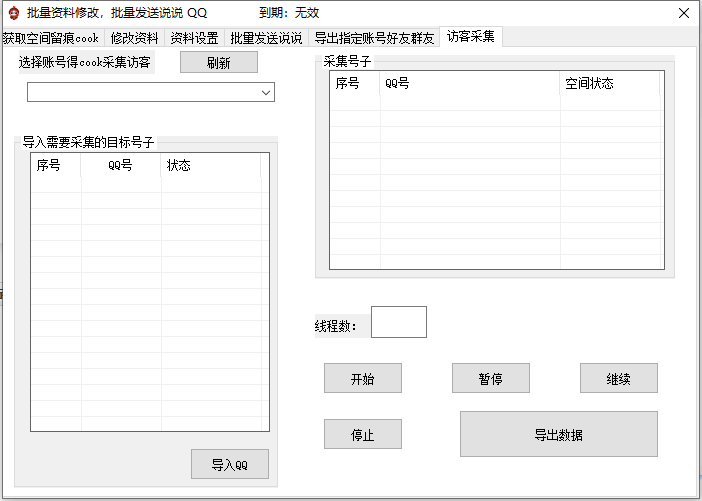Select the 访客采集 tab

[471, 37]
